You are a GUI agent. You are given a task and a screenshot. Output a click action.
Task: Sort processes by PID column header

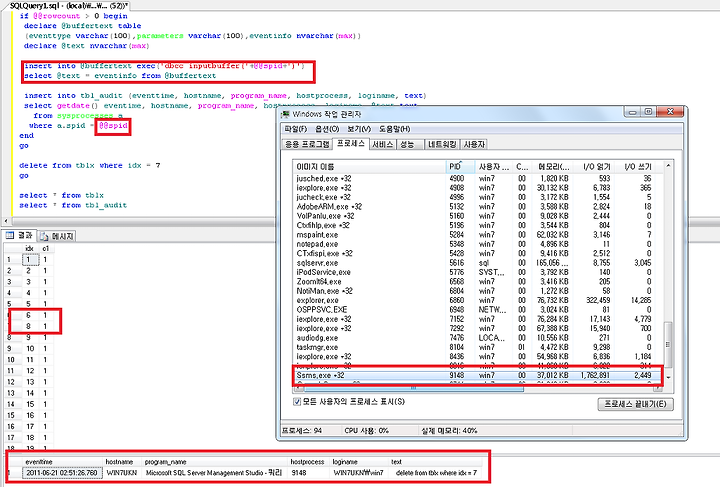(460, 167)
